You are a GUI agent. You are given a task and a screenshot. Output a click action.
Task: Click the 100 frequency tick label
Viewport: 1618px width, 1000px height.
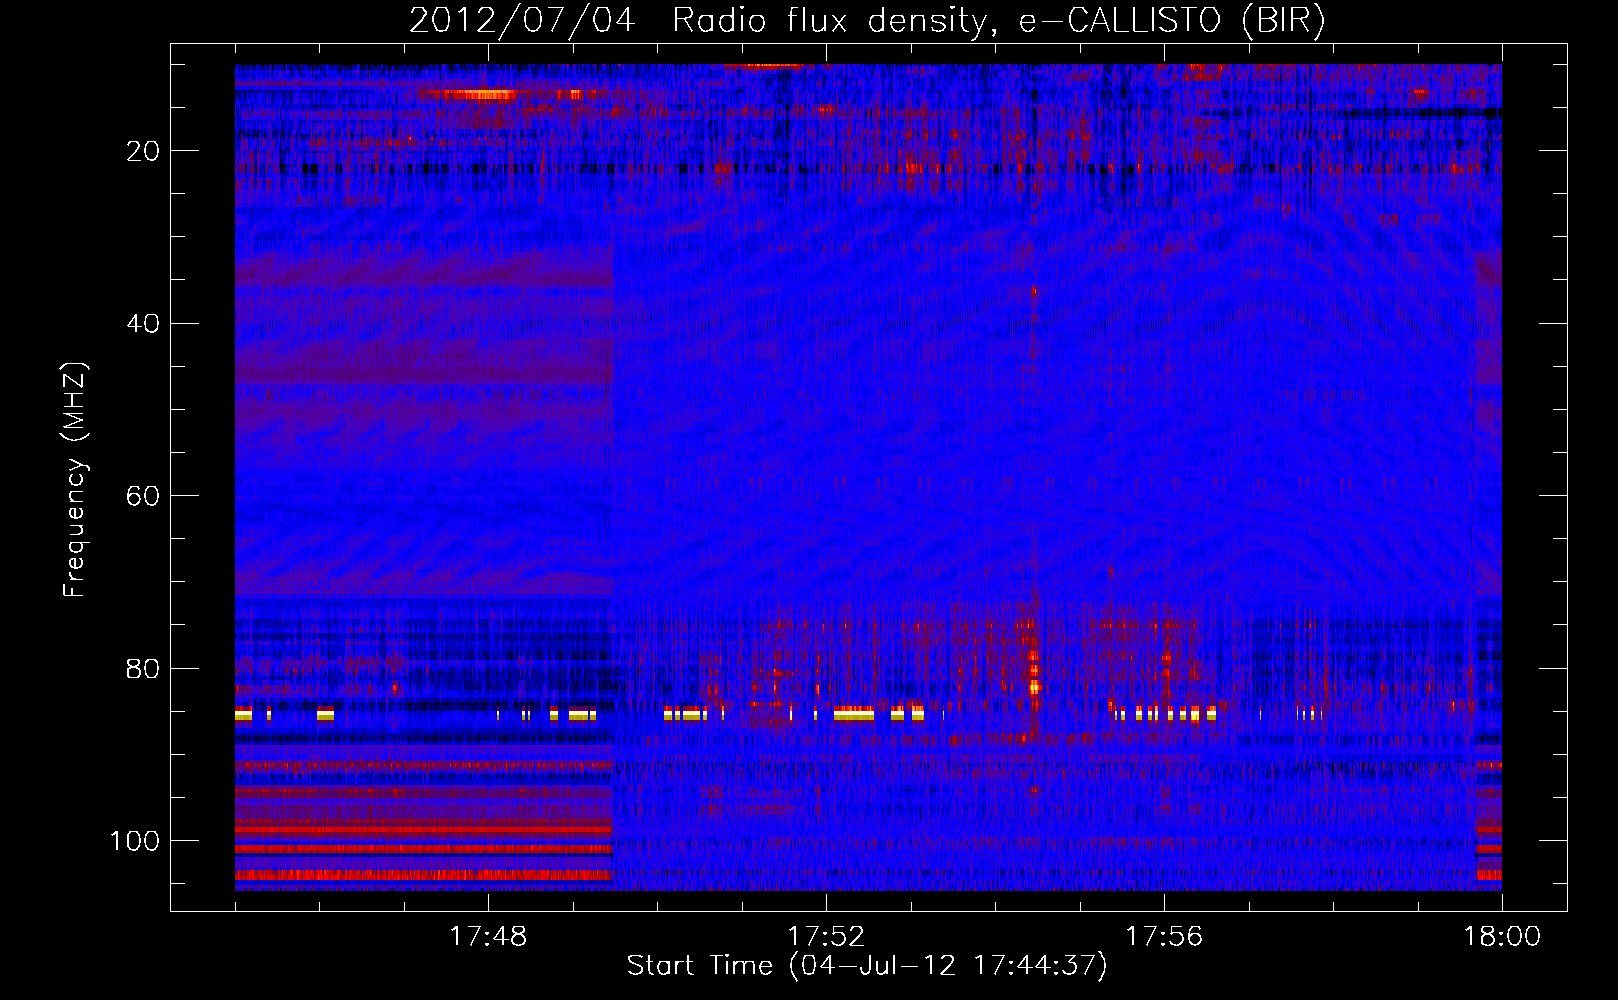coord(135,841)
